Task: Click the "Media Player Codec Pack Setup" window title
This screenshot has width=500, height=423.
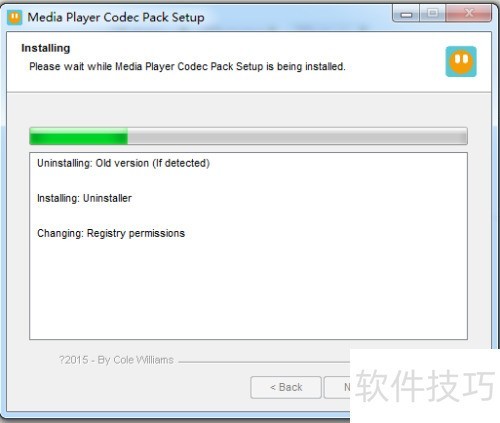Action: pyautogui.click(x=116, y=17)
